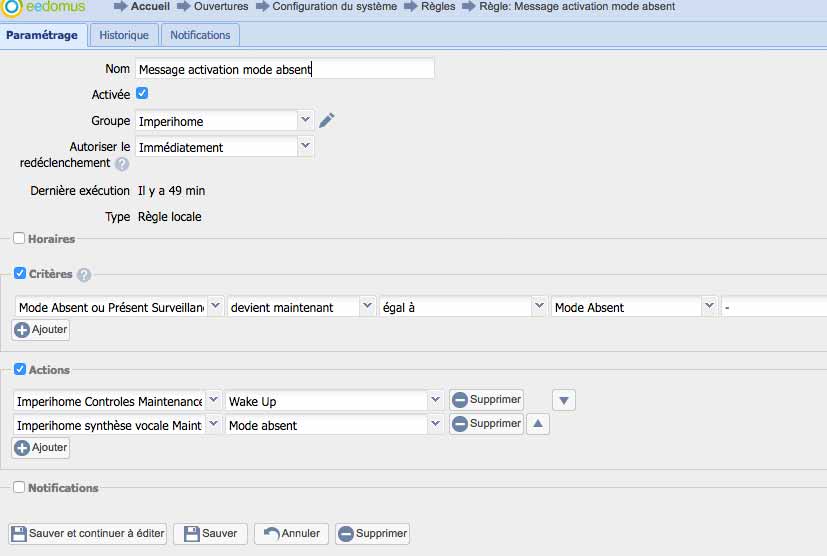This screenshot has width=827, height=556.
Task: Click the Nom text field
Action: [285, 69]
